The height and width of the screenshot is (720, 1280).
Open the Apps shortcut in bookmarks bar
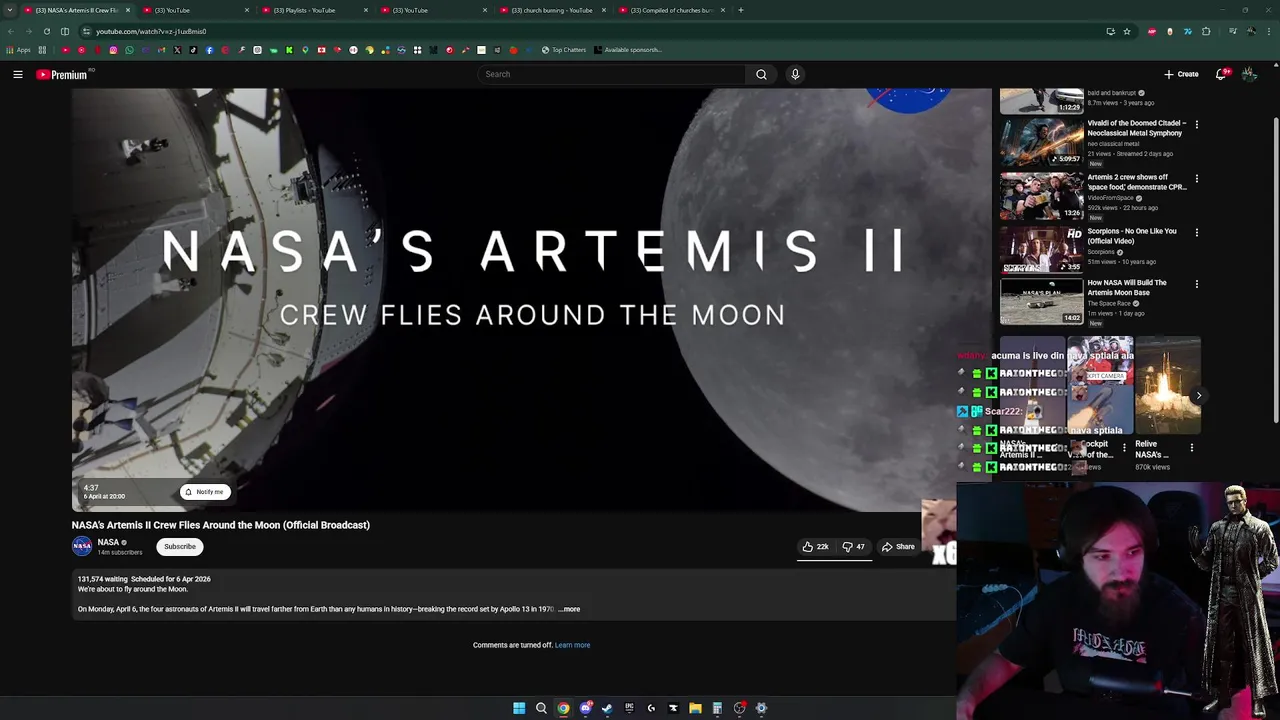[x=18, y=50]
